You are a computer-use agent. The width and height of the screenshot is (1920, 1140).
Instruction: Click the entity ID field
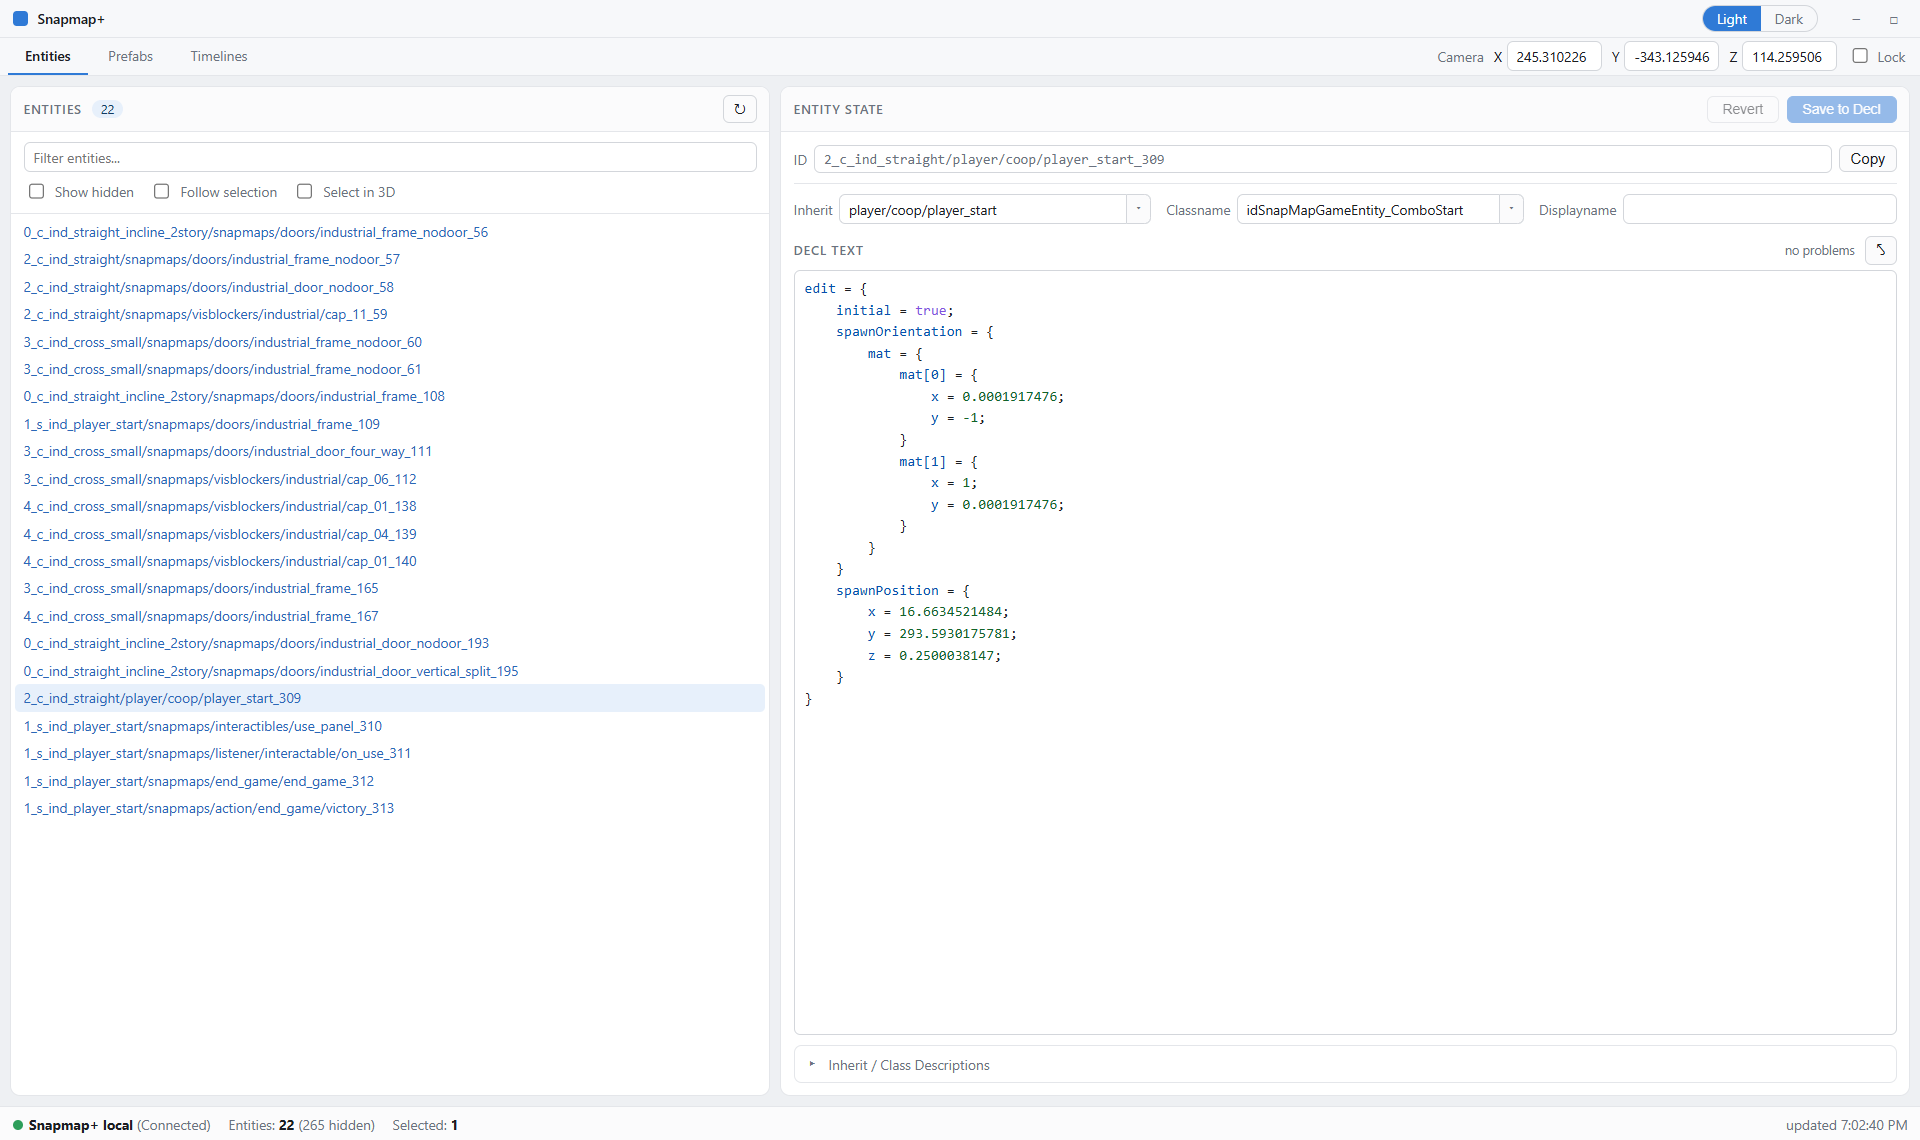click(1322, 159)
